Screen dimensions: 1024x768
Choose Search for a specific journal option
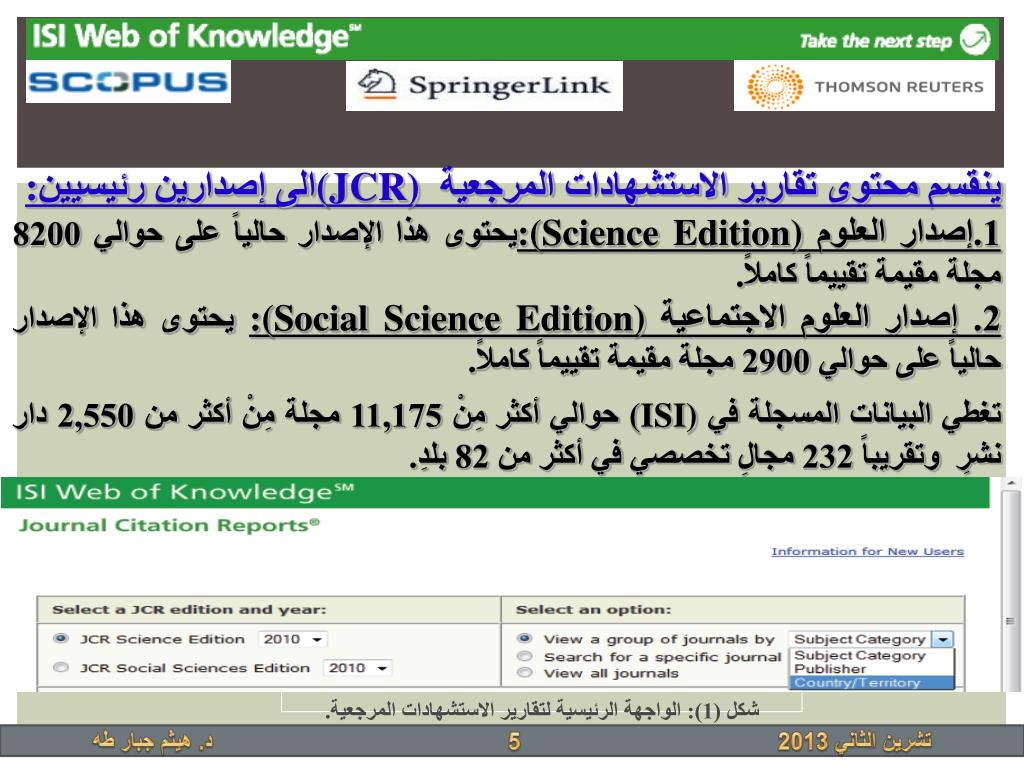pos(524,656)
